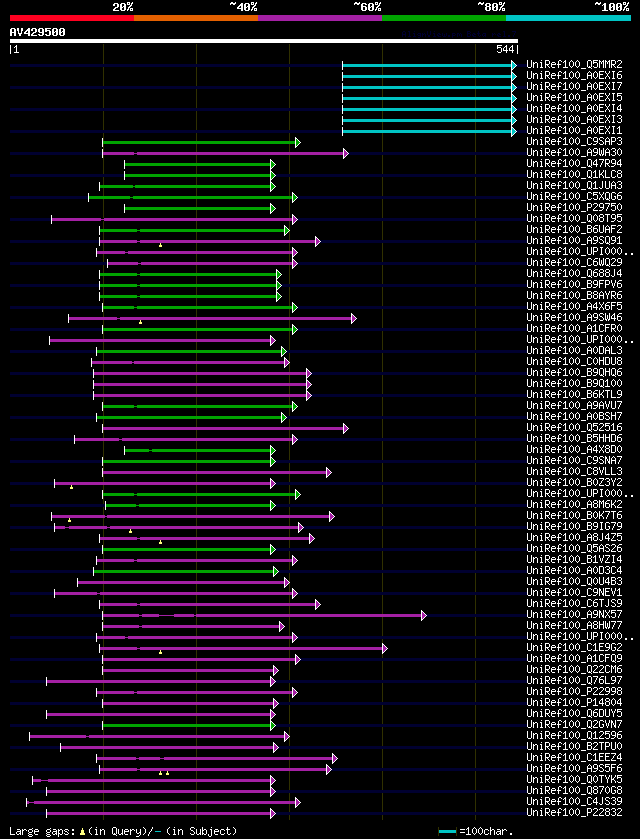This screenshot has height=839, width=640.
Task: Click the yellow gap marker under UniRef100_A9SQ91 row
Action: coord(160,245)
